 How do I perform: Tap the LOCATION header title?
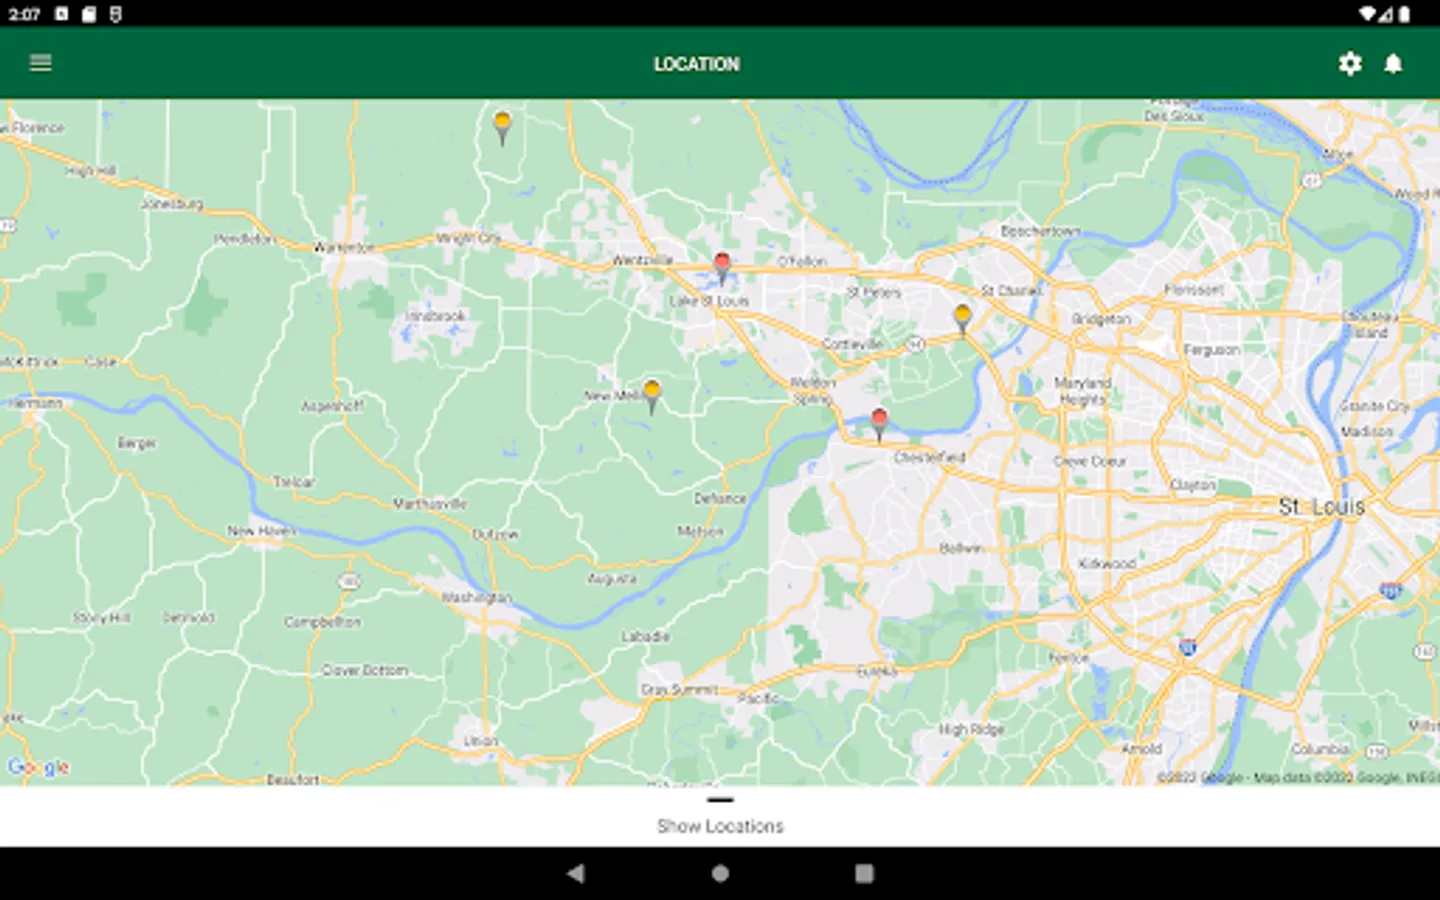(697, 64)
